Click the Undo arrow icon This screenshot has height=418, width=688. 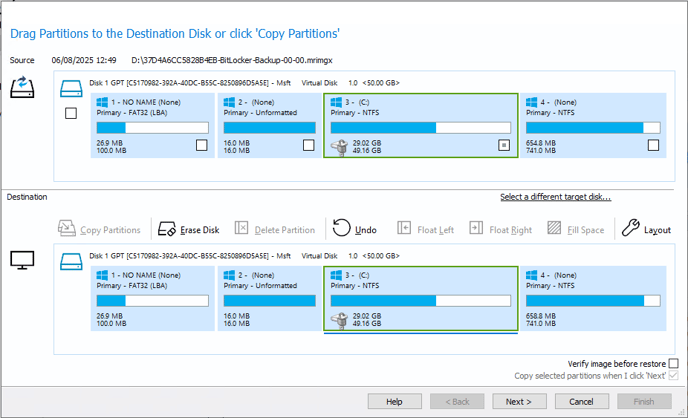[x=341, y=228]
